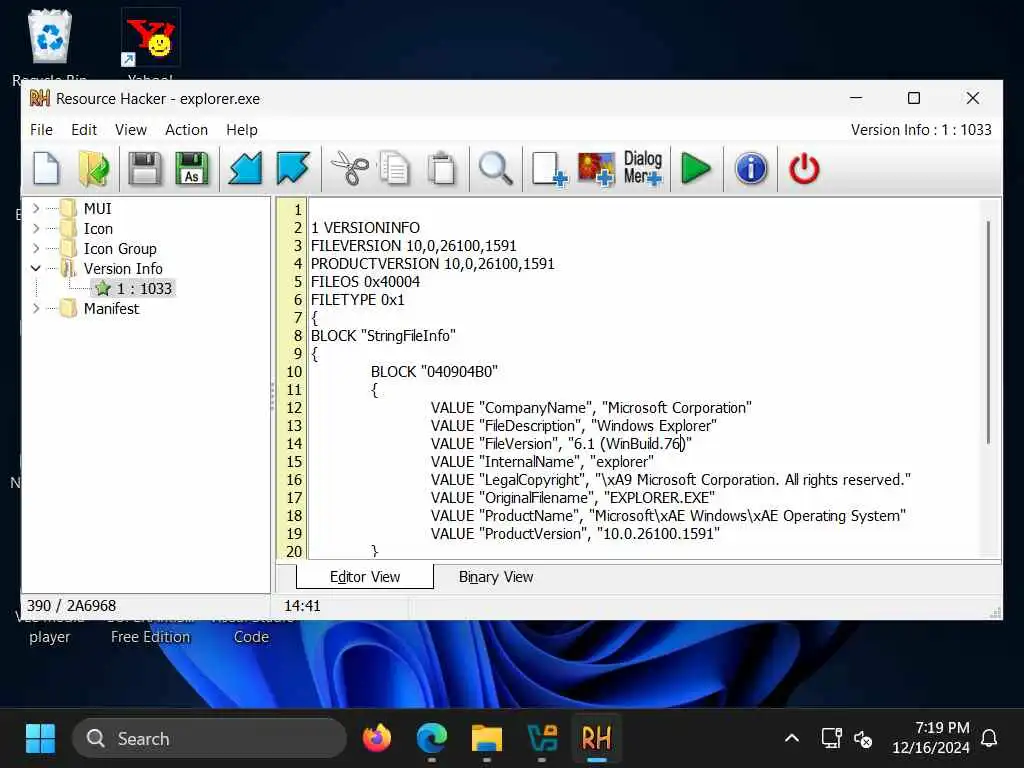
Task: Save the file with the floppy disk icon
Action: 144,168
